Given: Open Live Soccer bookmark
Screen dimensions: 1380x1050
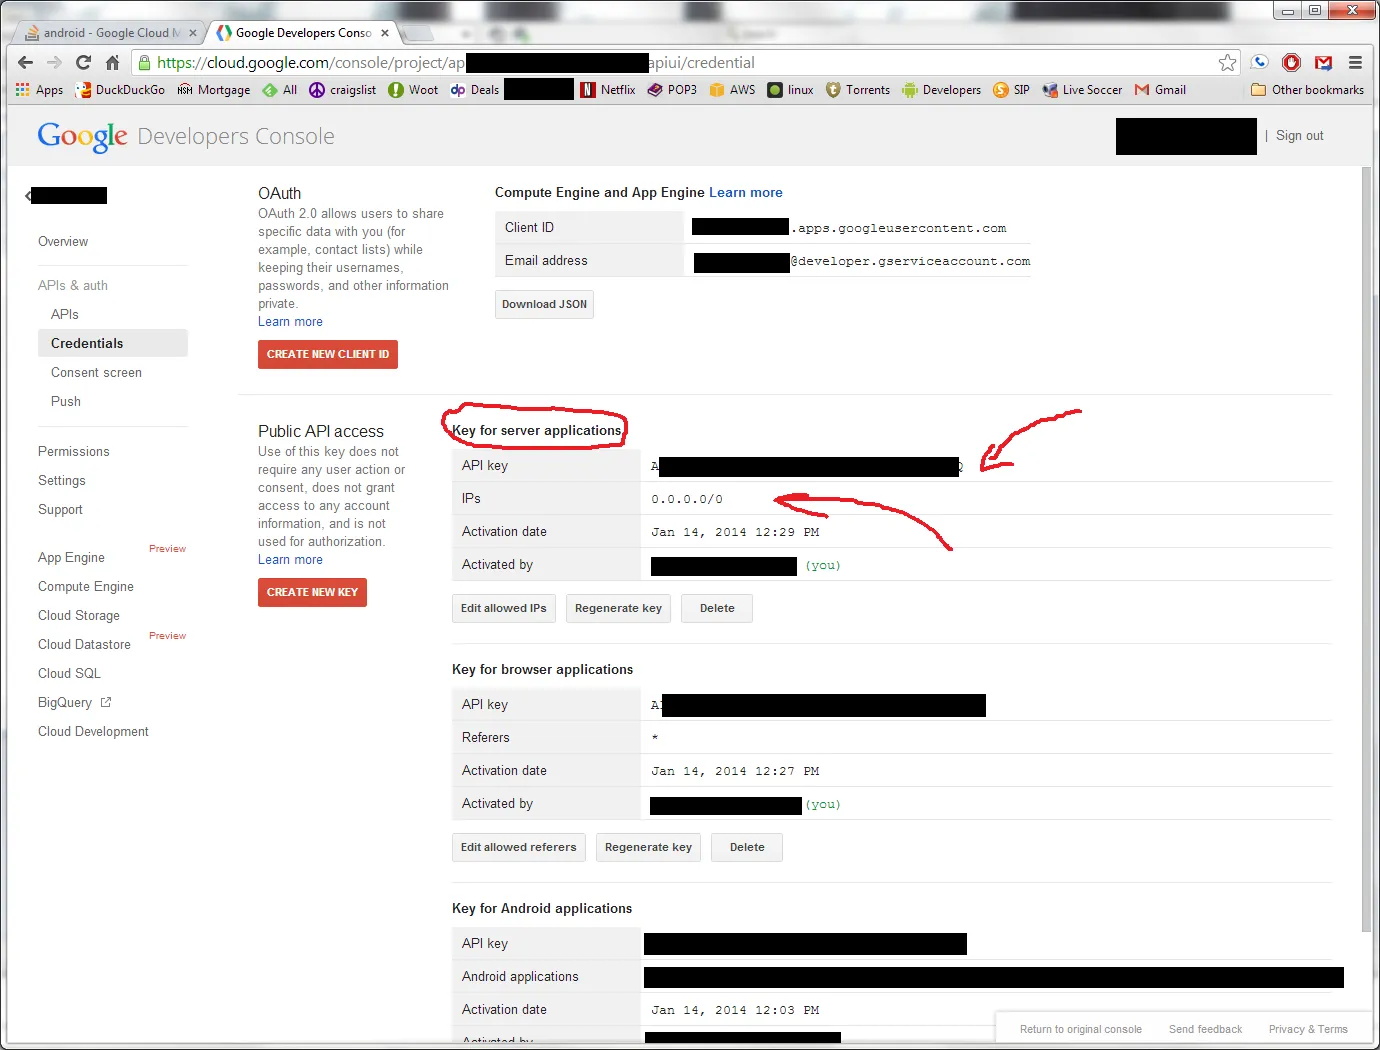Looking at the screenshot, I should tap(1082, 90).
